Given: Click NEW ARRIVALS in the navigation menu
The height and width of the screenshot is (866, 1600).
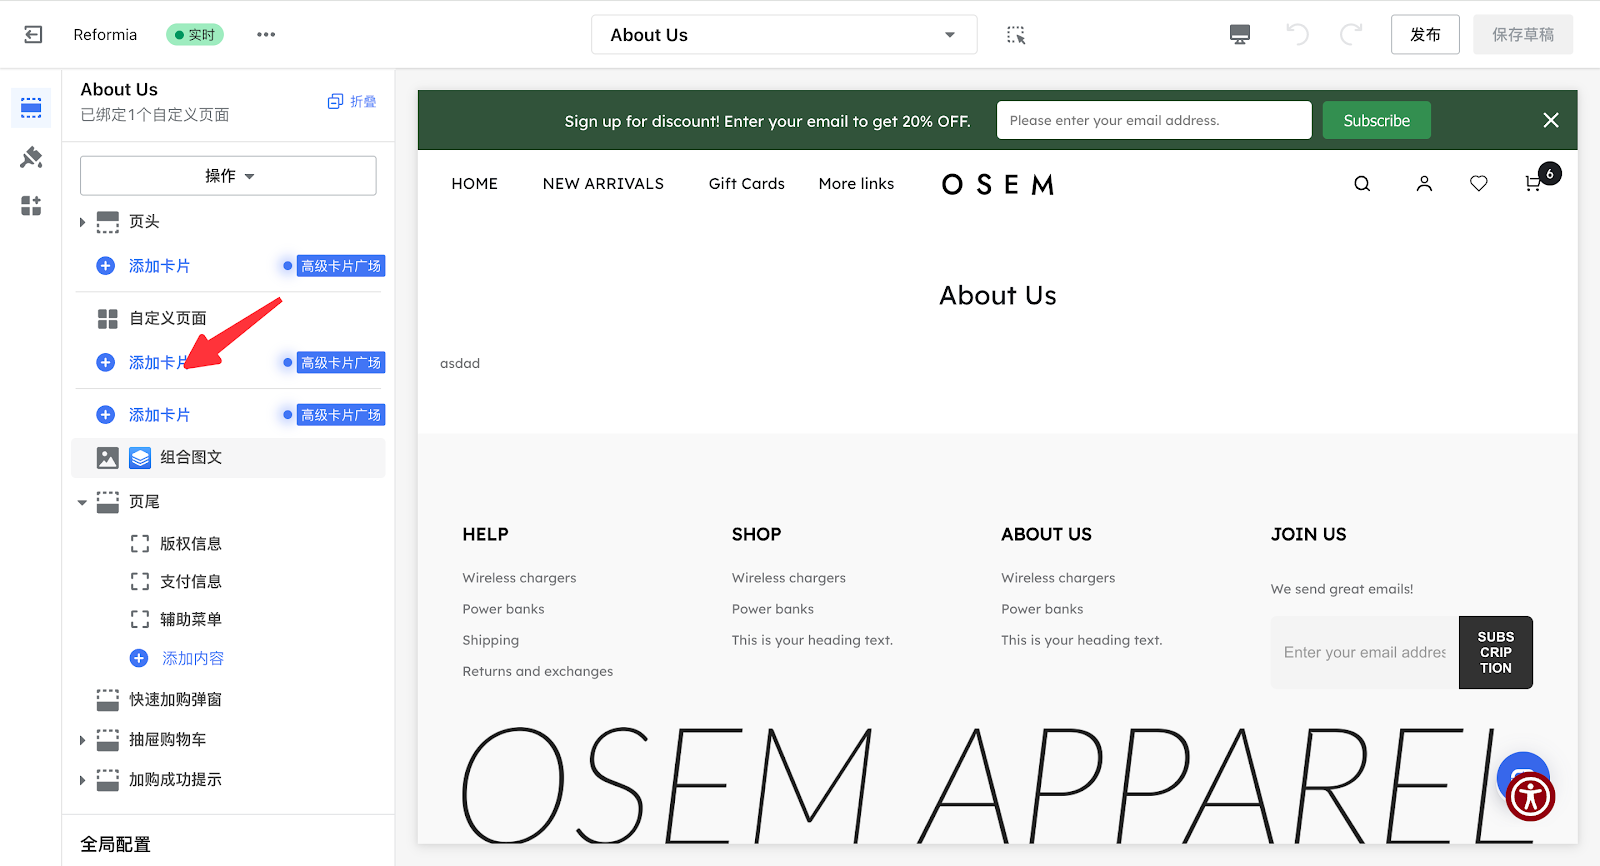Looking at the screenshot, I should [x=603, y=184].
